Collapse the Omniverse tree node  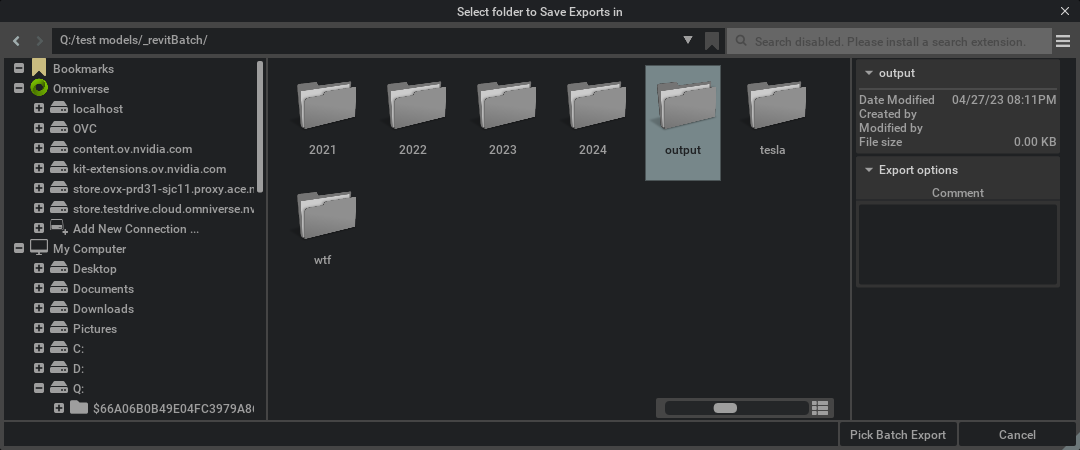[x=19, y=89]
